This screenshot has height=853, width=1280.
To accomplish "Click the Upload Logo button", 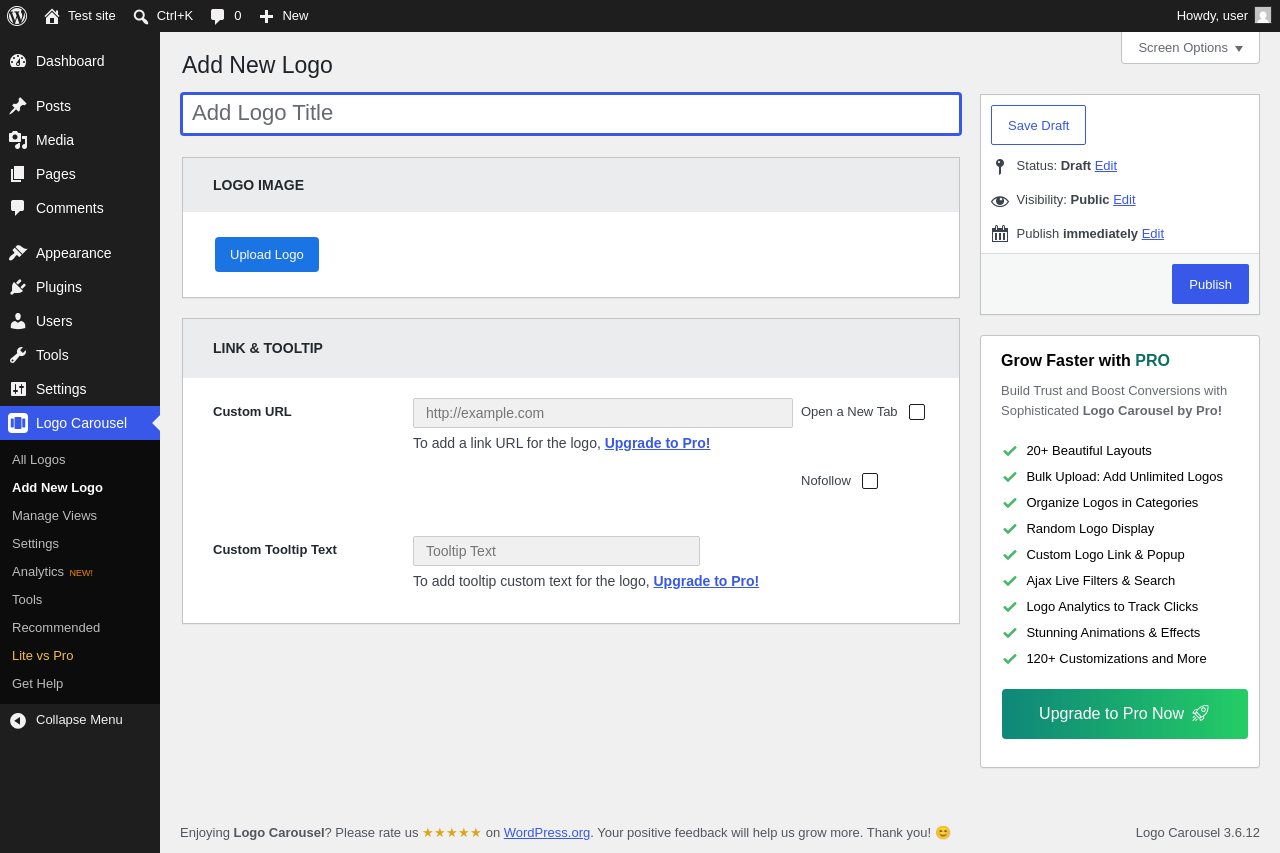I will coord(267,254).
